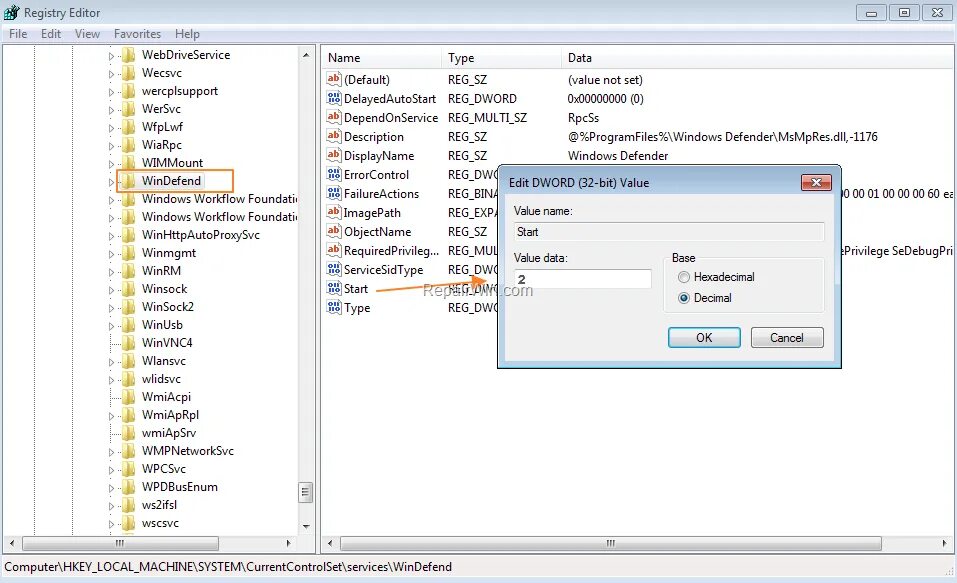Click the Registry Editor title bar icon
The height and width of the screenshot is (583, 957).
click(12, 12)
